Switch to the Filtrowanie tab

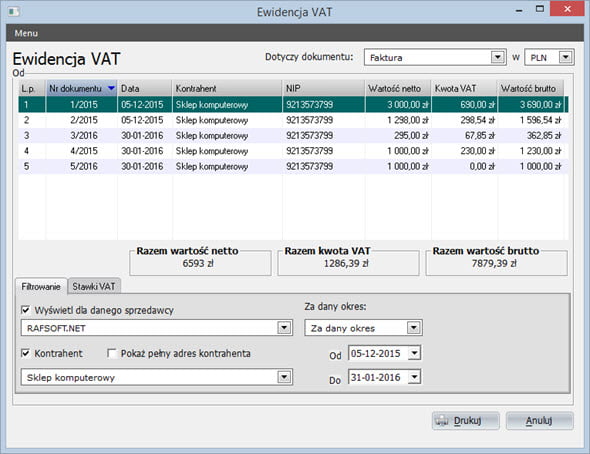point(41,286)
